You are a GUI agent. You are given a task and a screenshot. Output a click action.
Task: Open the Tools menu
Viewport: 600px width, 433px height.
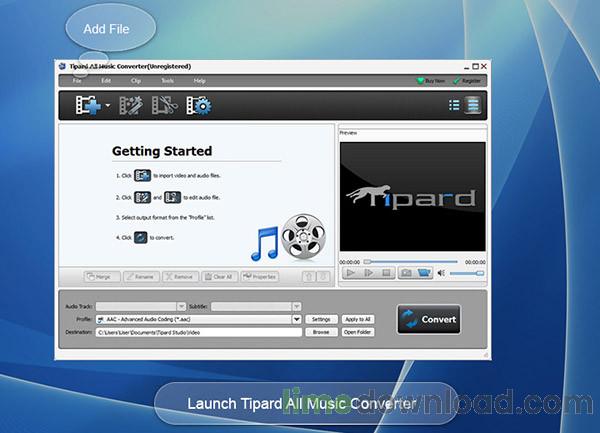167,80
